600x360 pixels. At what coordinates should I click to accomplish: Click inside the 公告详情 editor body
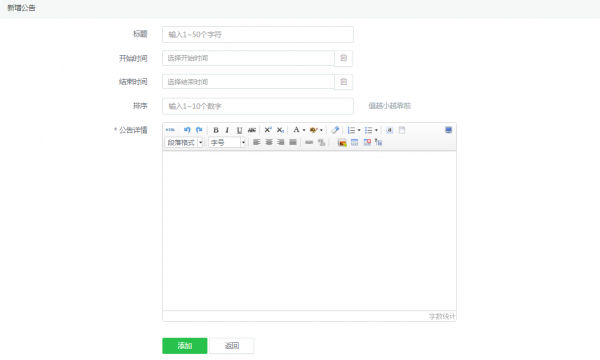(309, 231)
